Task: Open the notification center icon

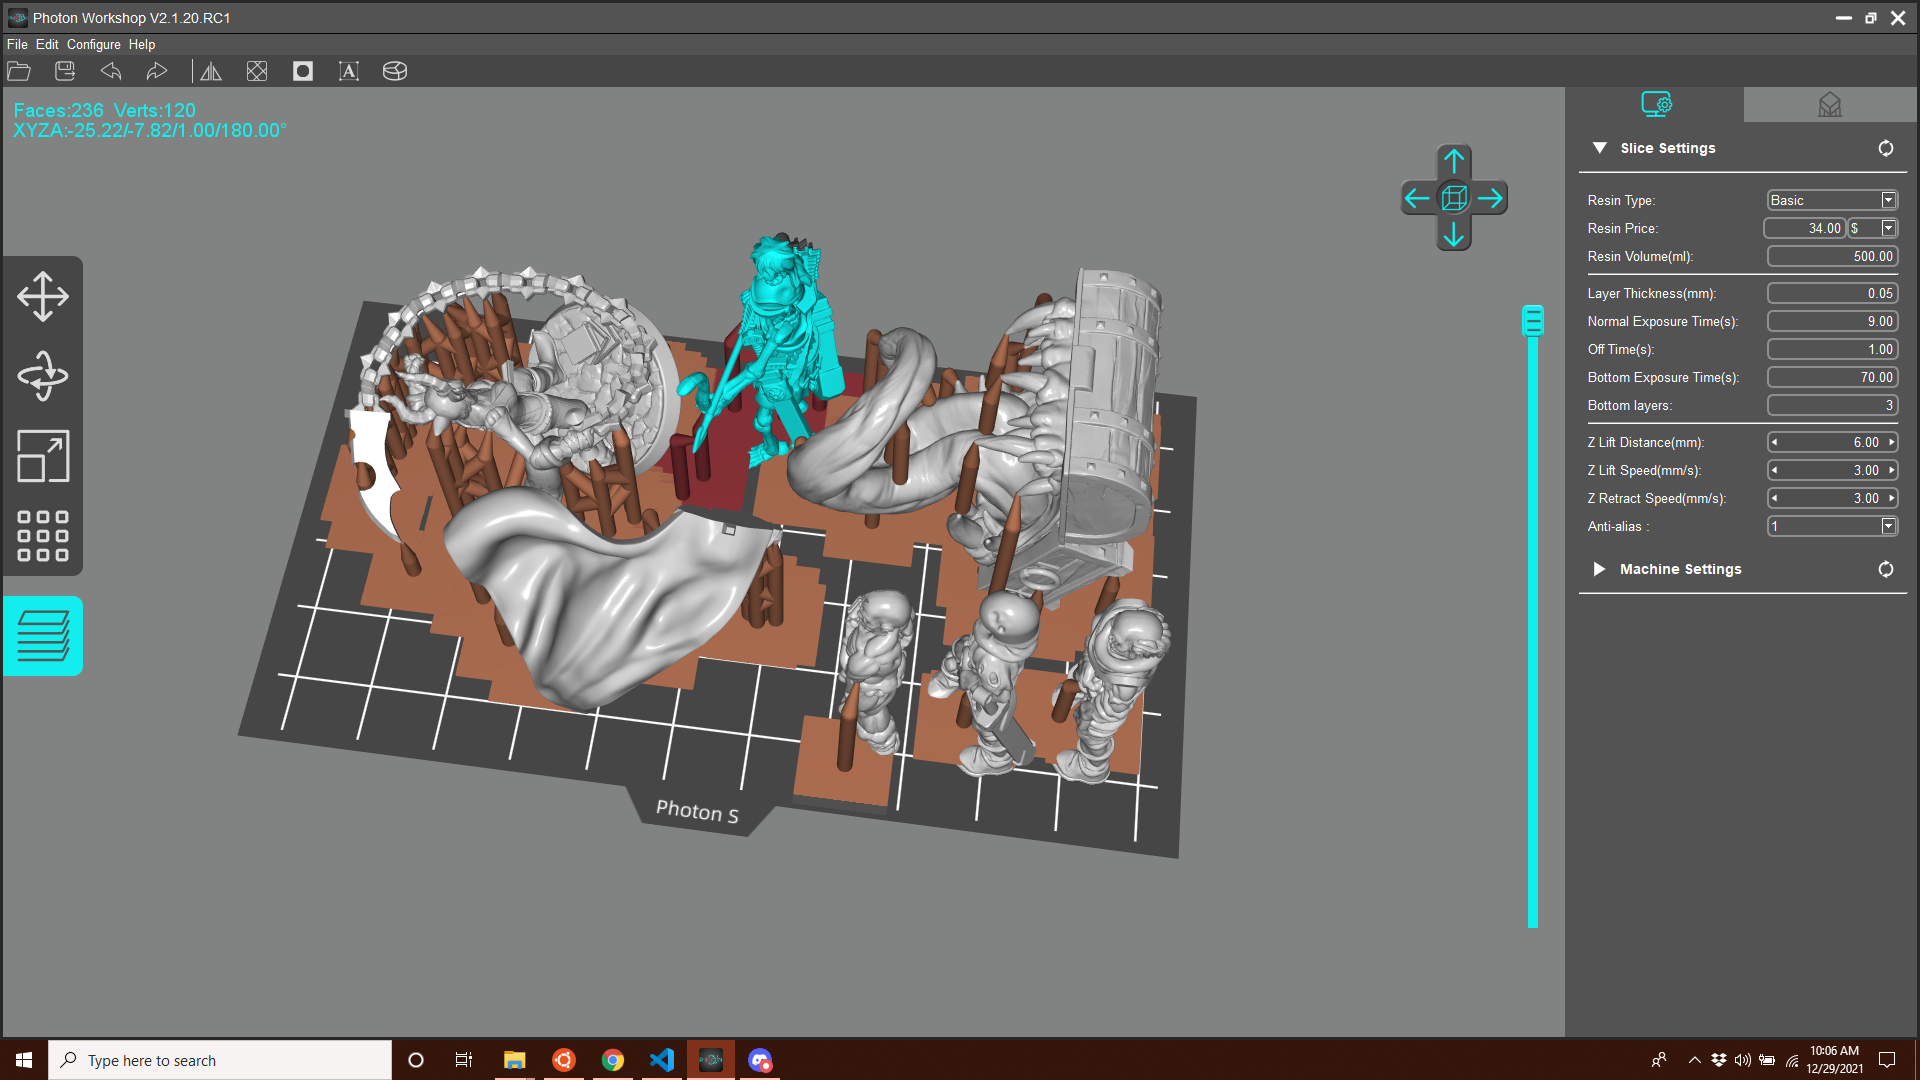Action: click(1887, 1060)
